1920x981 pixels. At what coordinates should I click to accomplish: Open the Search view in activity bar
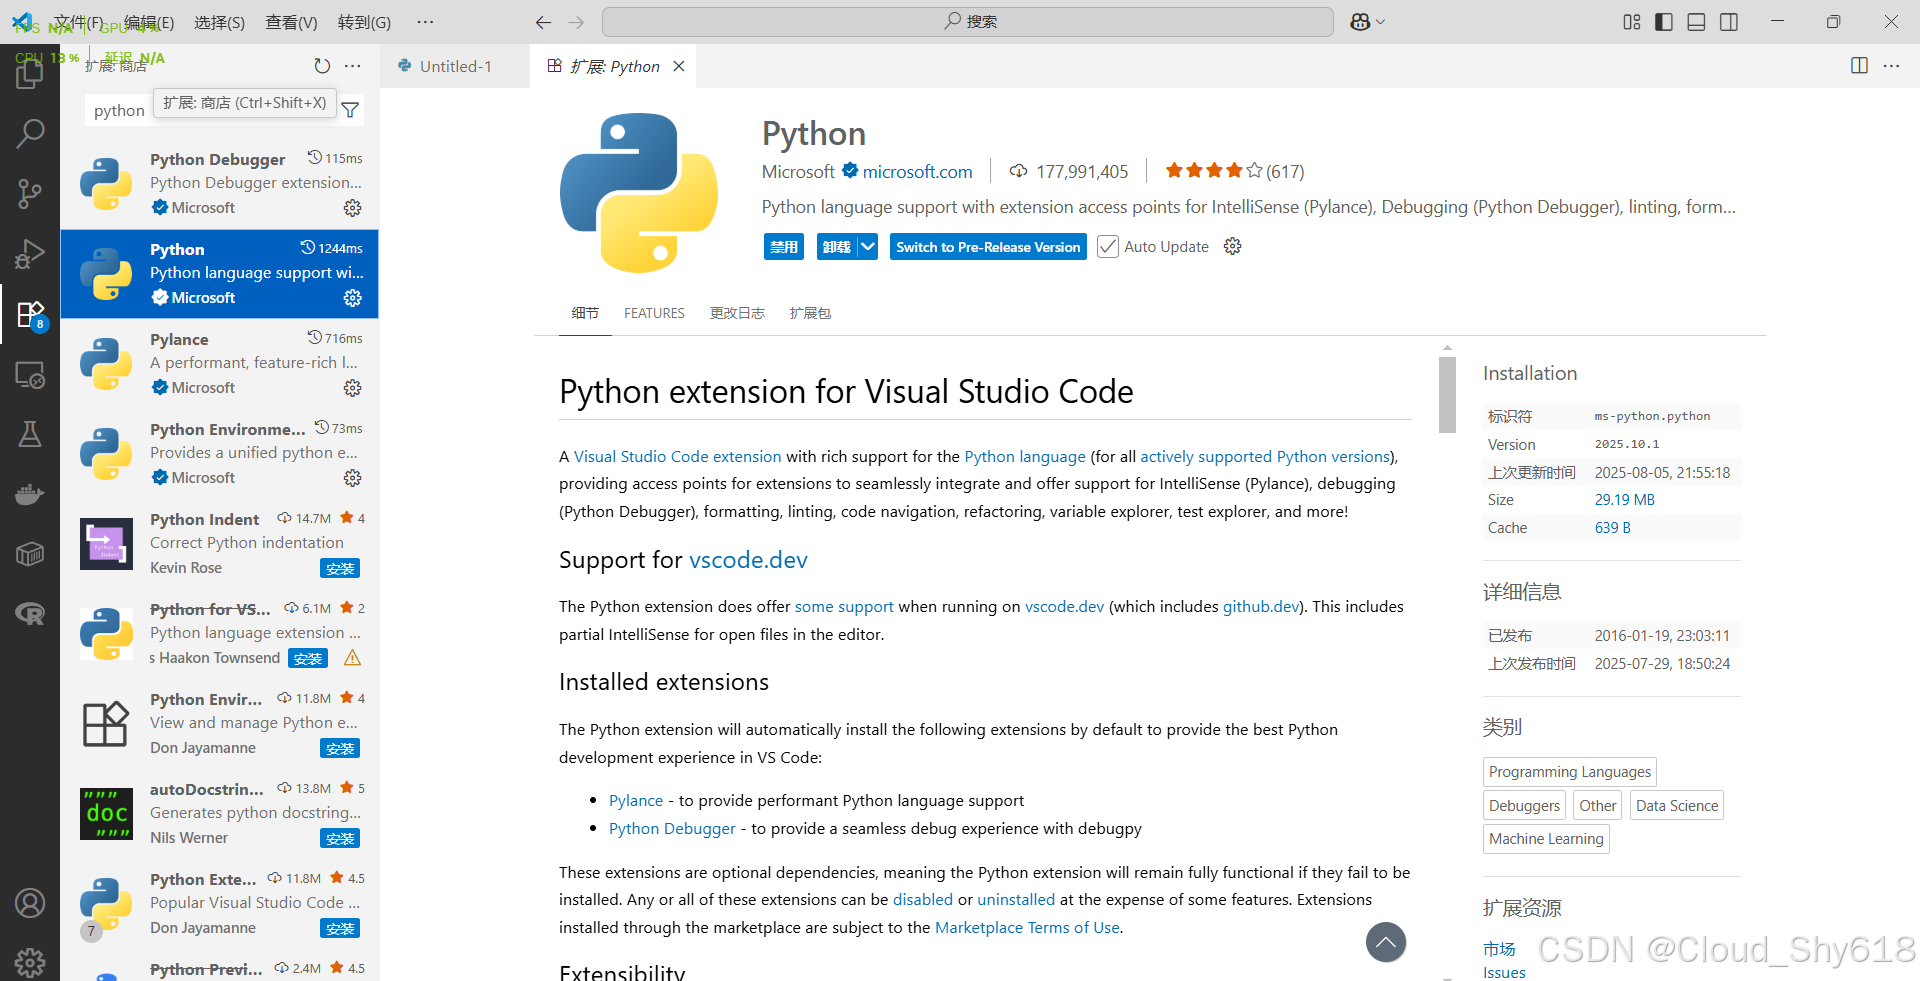pos(30,133)
